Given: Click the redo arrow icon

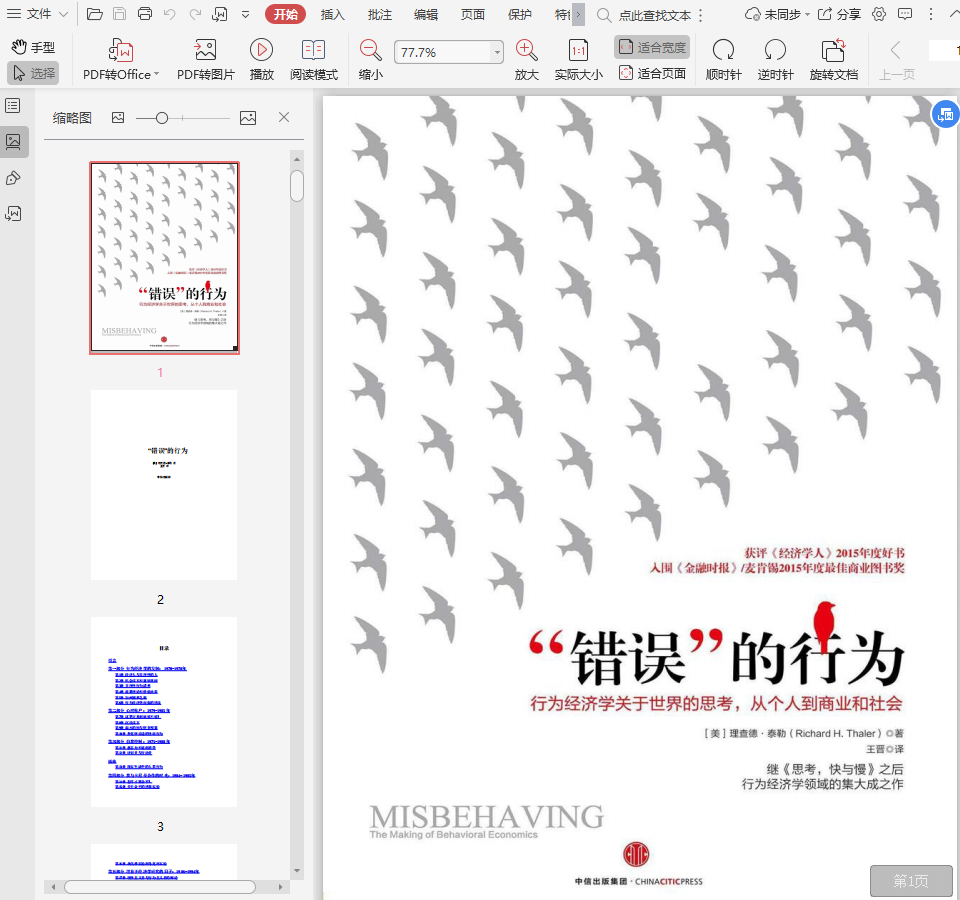Looking at the screenshot, I should pos(195,13).
